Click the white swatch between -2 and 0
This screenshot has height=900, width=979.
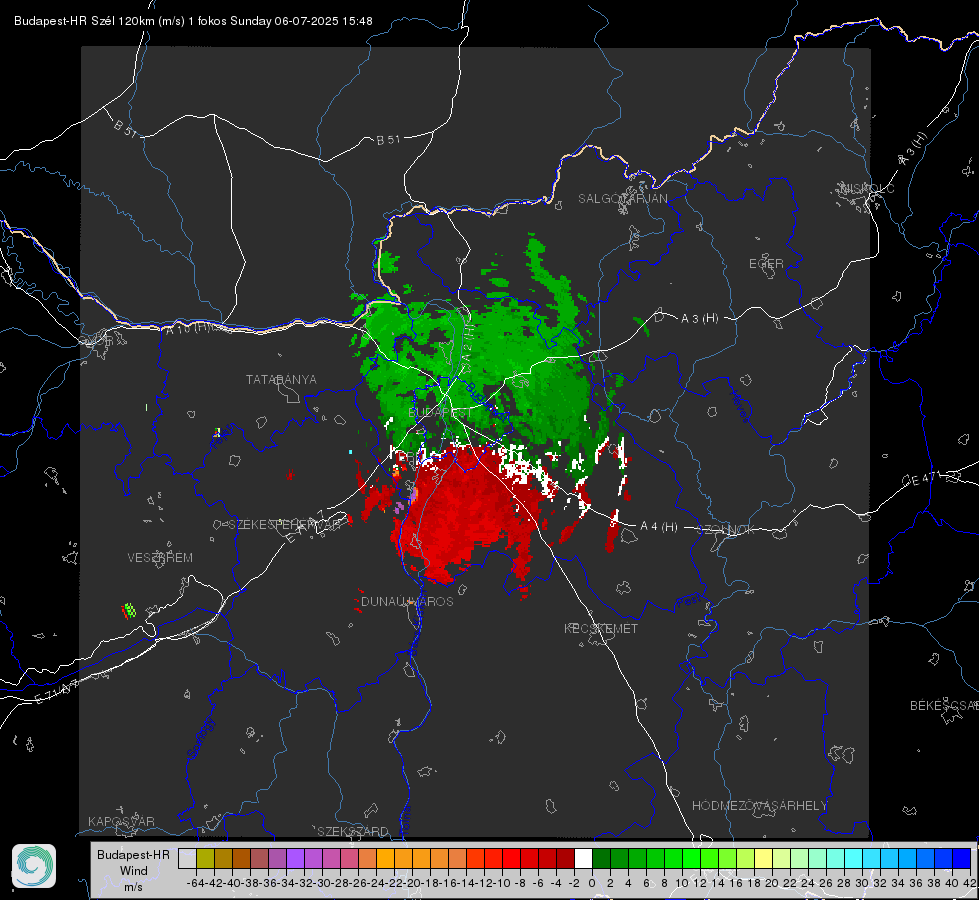pyautogui.click(x=583, y=859)
